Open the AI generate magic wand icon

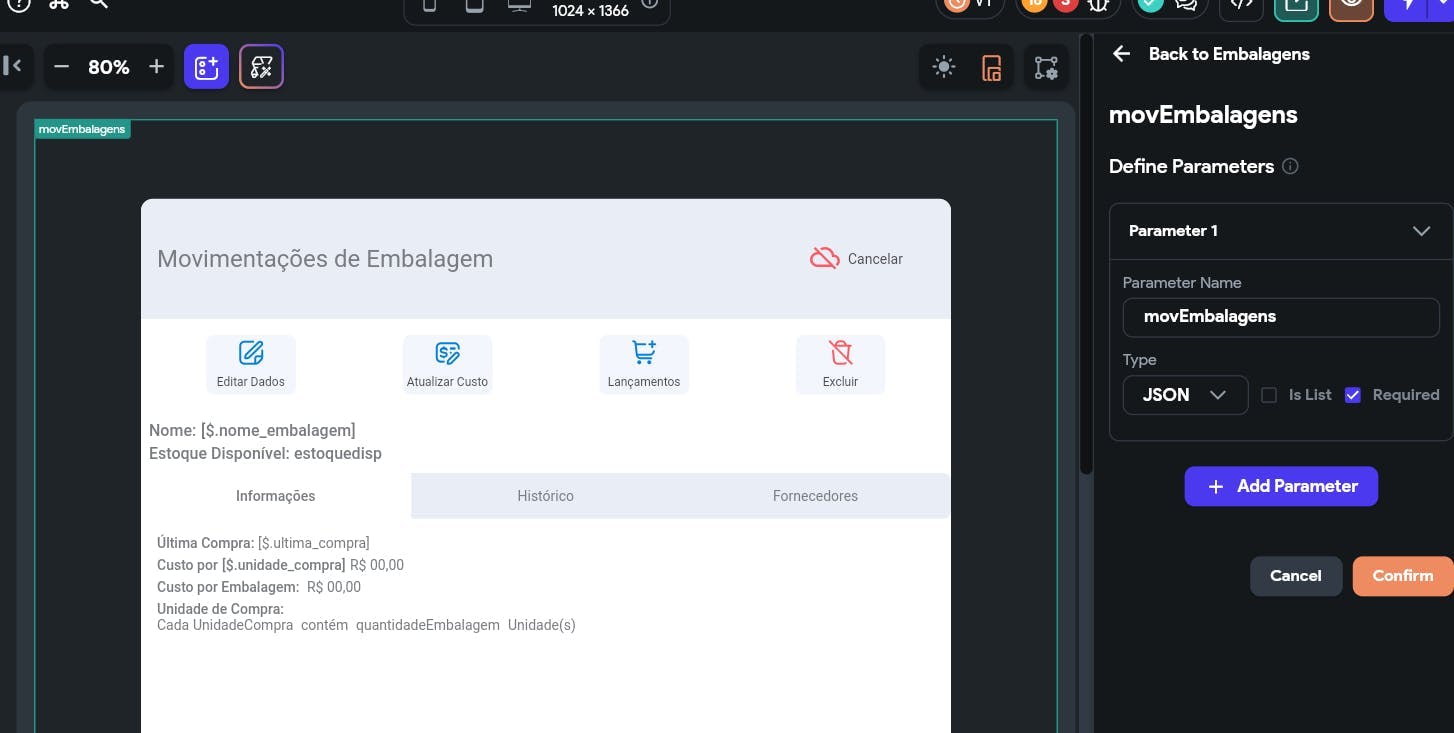261,67
